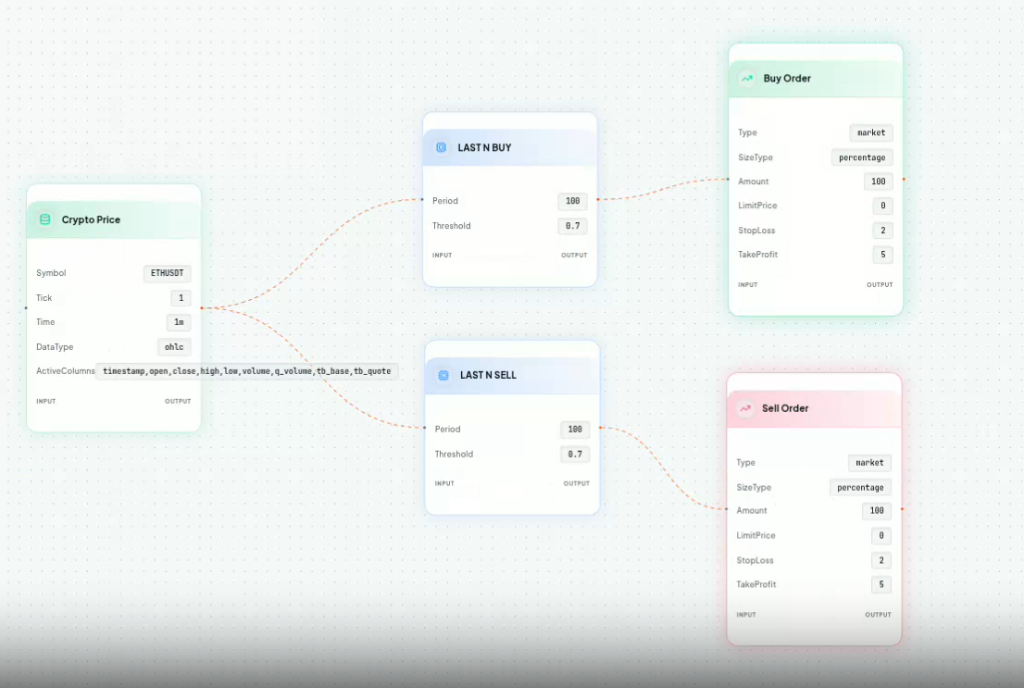Click the Crypto Price database icon
Image resolution: width=1024 pixels, height=688 pixels.
click(x=45, y=219)
